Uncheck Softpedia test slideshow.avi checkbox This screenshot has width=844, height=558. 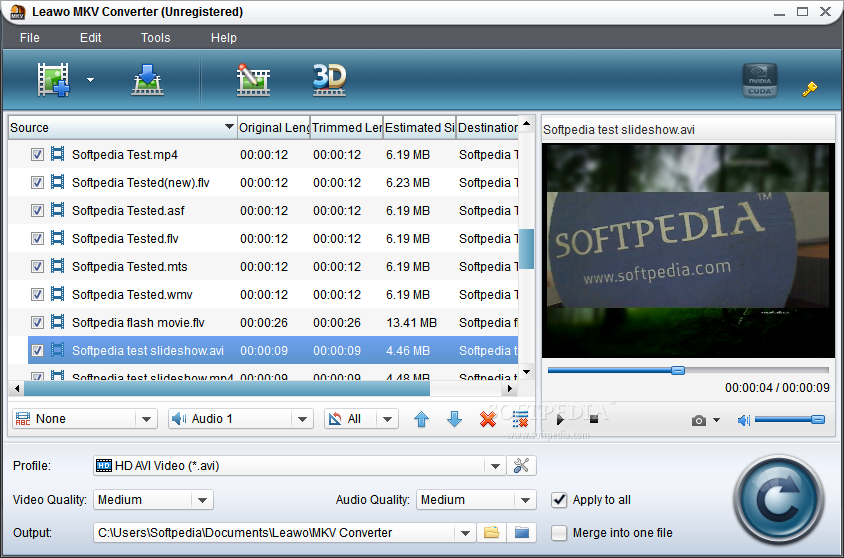click(37, 351)
